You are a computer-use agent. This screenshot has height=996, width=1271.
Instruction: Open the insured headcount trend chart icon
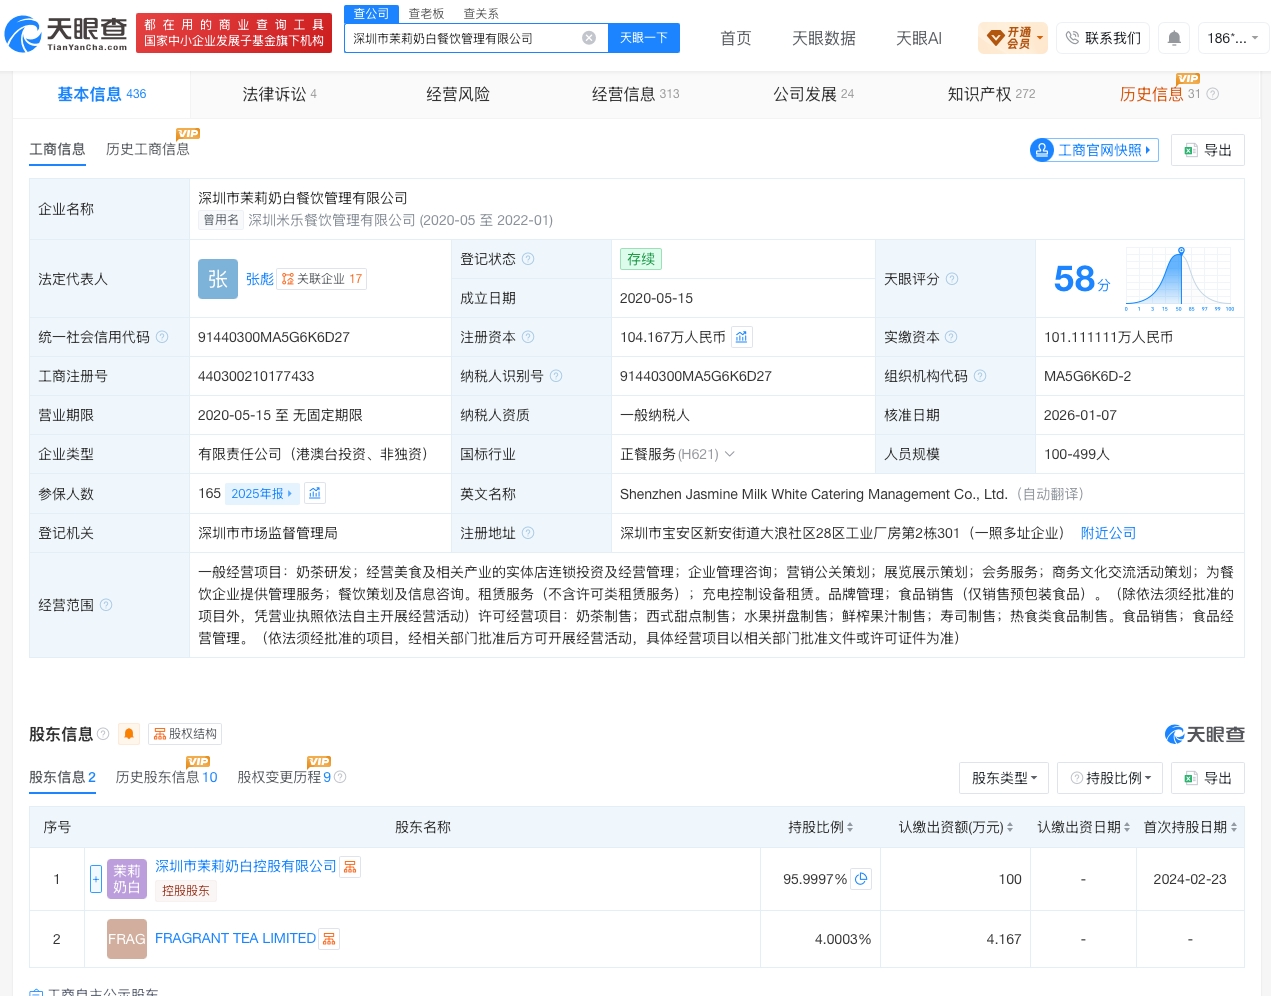point(315,493)
